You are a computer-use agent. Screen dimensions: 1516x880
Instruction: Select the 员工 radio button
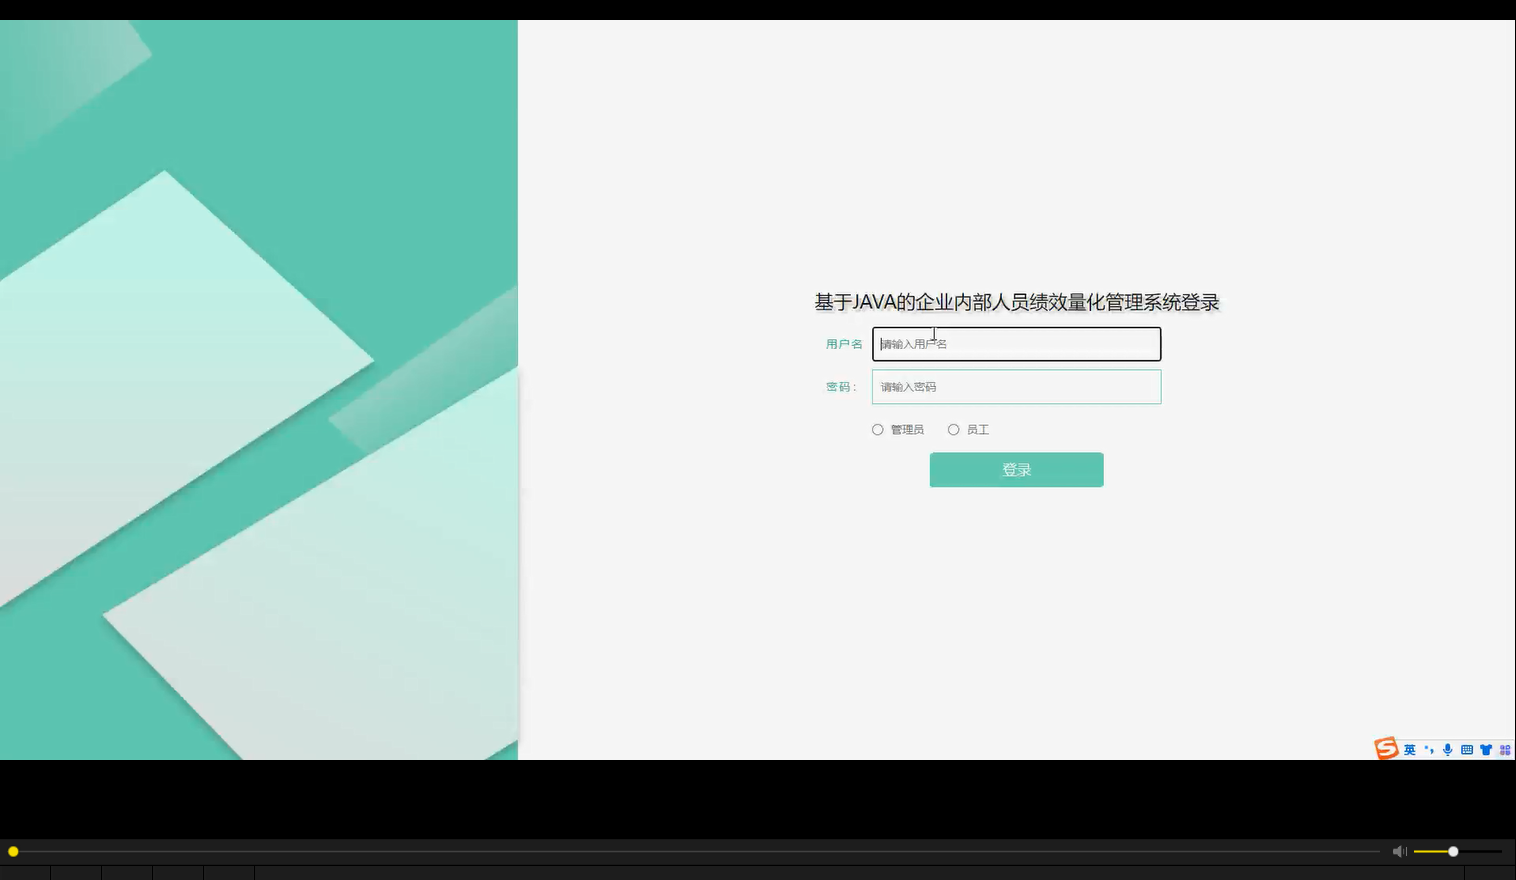[954, 429]
